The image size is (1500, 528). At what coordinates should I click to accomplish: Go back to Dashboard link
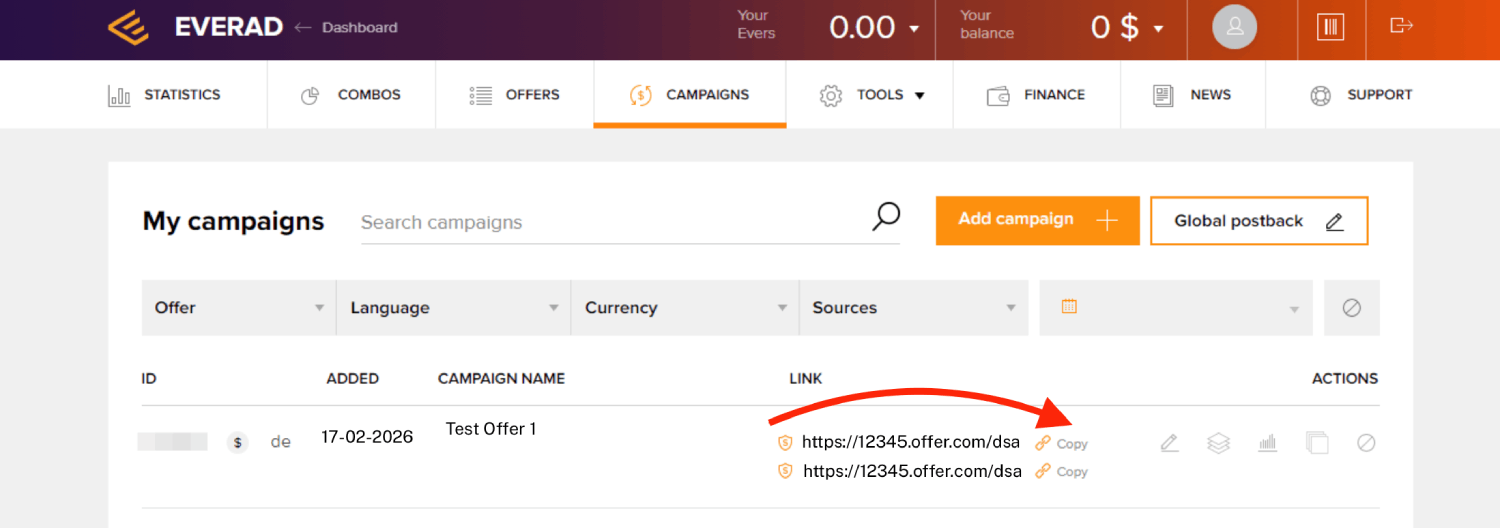click(346, 27)
